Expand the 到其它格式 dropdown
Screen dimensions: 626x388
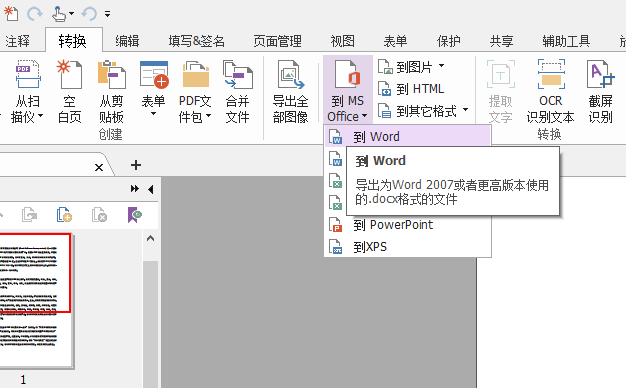[423, 111]
